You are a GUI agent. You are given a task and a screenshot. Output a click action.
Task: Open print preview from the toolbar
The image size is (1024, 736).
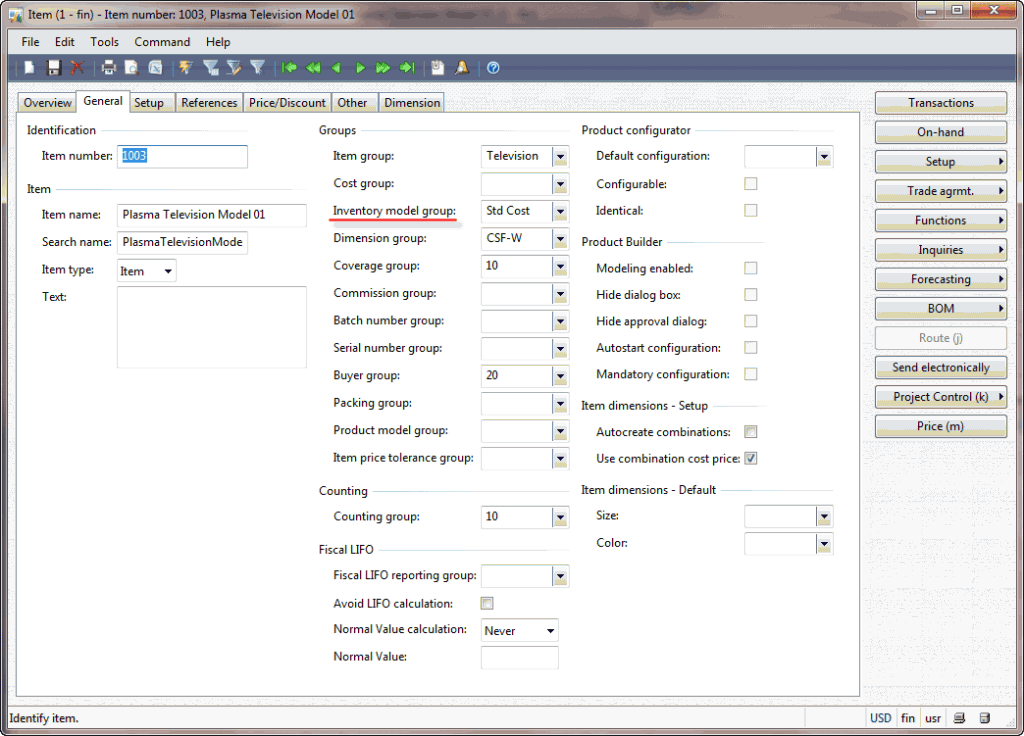133,67
